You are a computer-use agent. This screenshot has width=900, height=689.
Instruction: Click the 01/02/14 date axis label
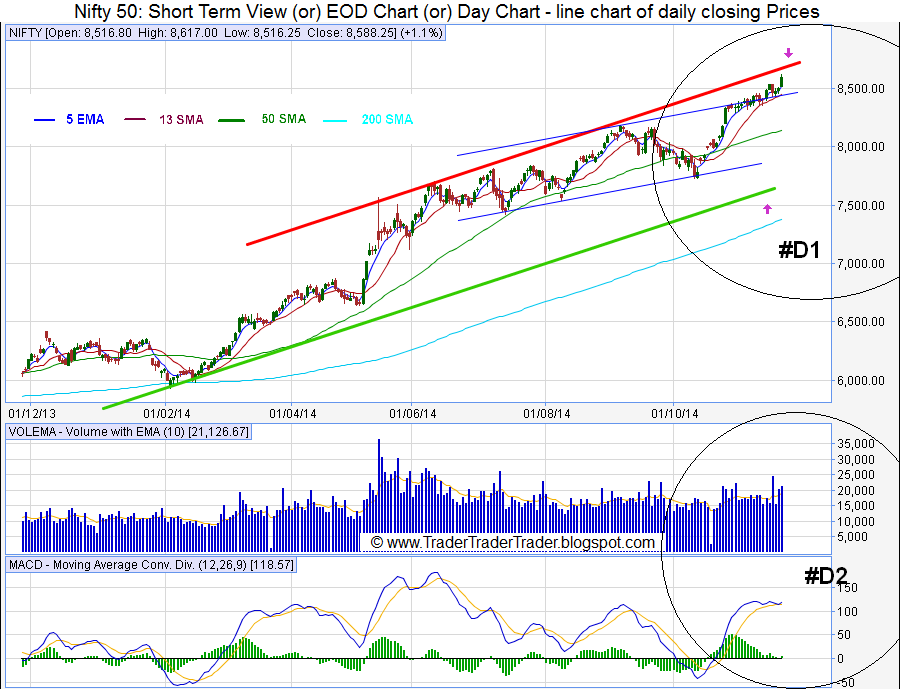167,413
